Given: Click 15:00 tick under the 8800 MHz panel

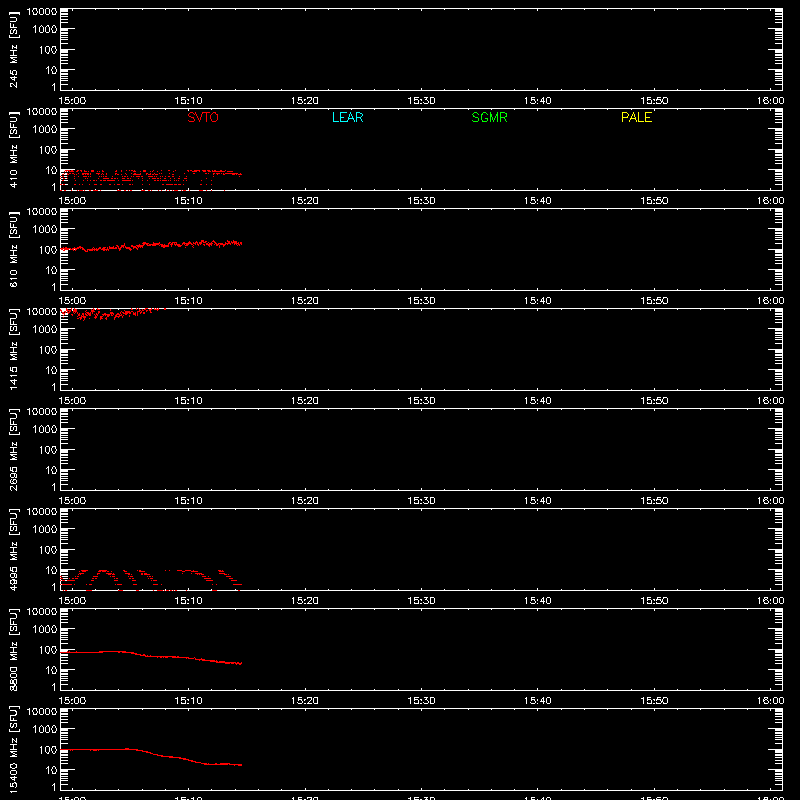Looking at the screenshot, I should tap(72, 701).
